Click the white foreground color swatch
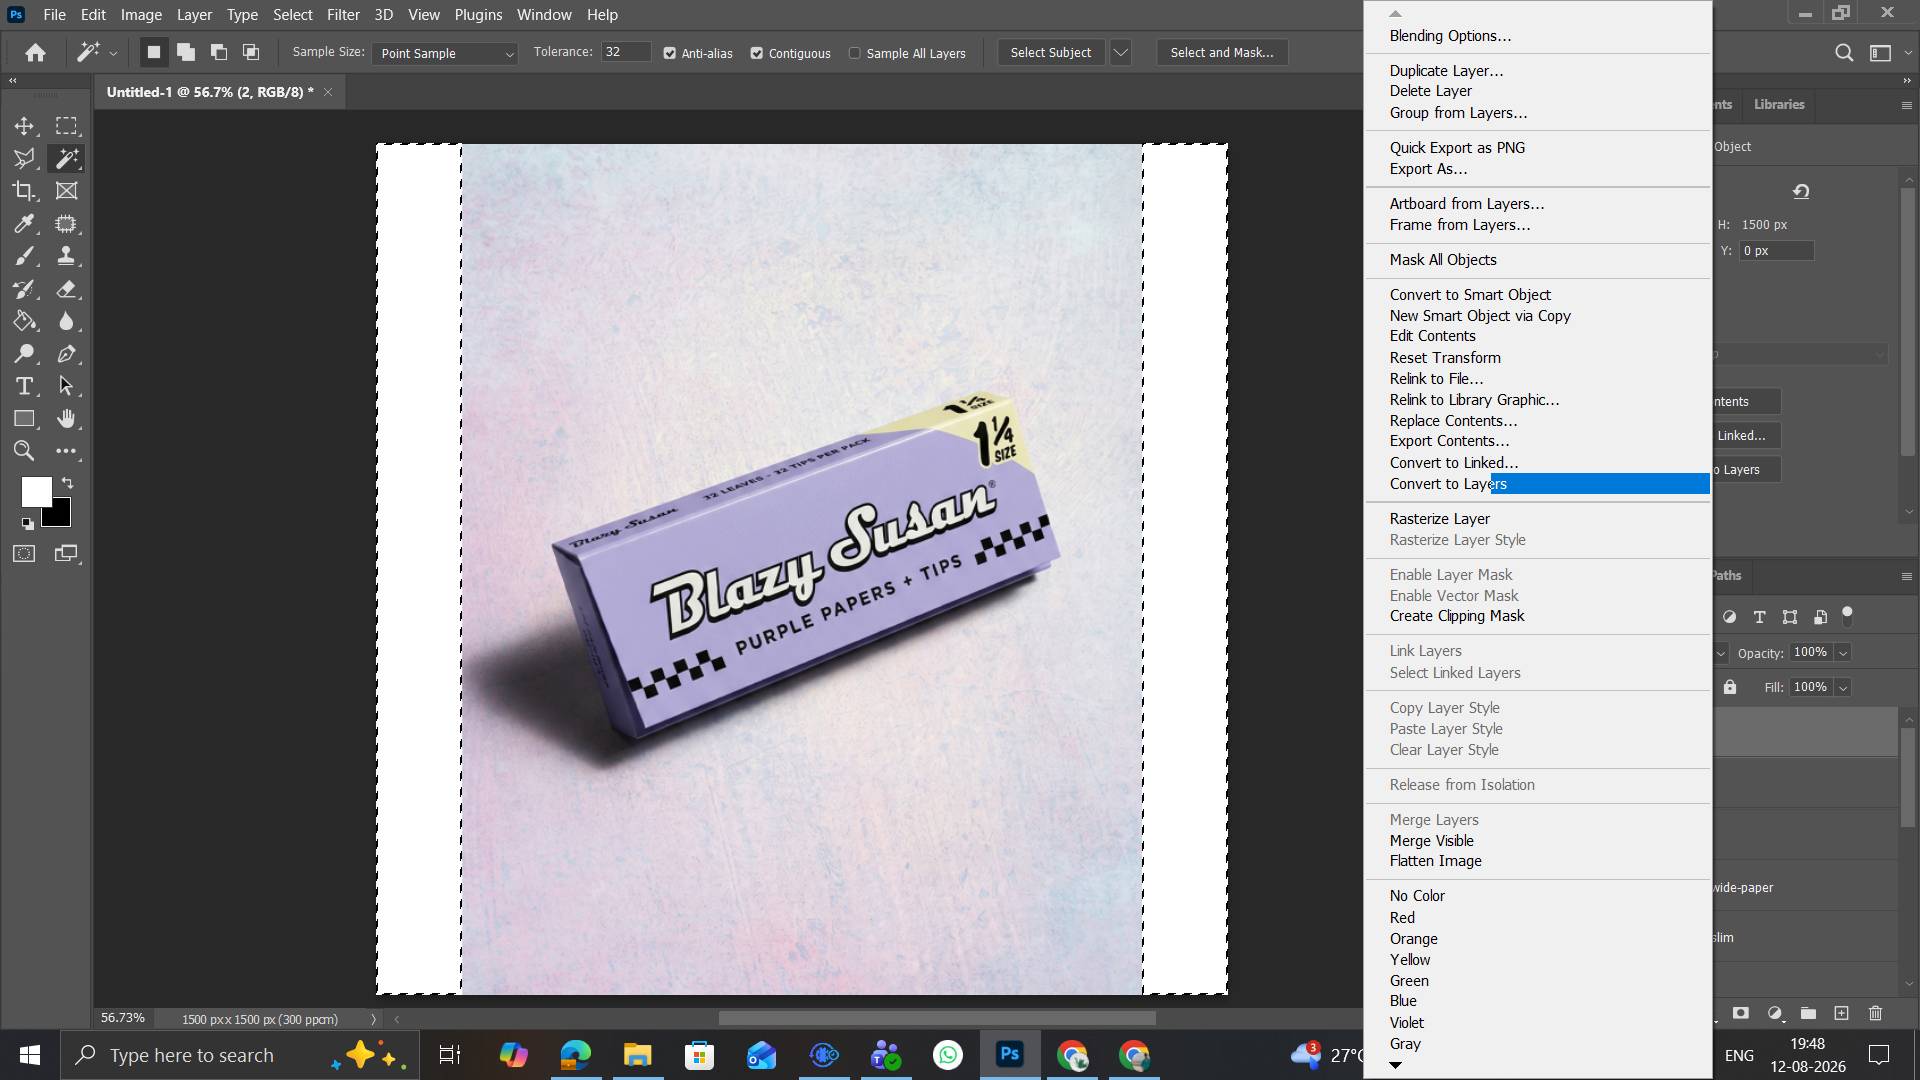The image size is (1920, 1080). (x=36, y=491)
